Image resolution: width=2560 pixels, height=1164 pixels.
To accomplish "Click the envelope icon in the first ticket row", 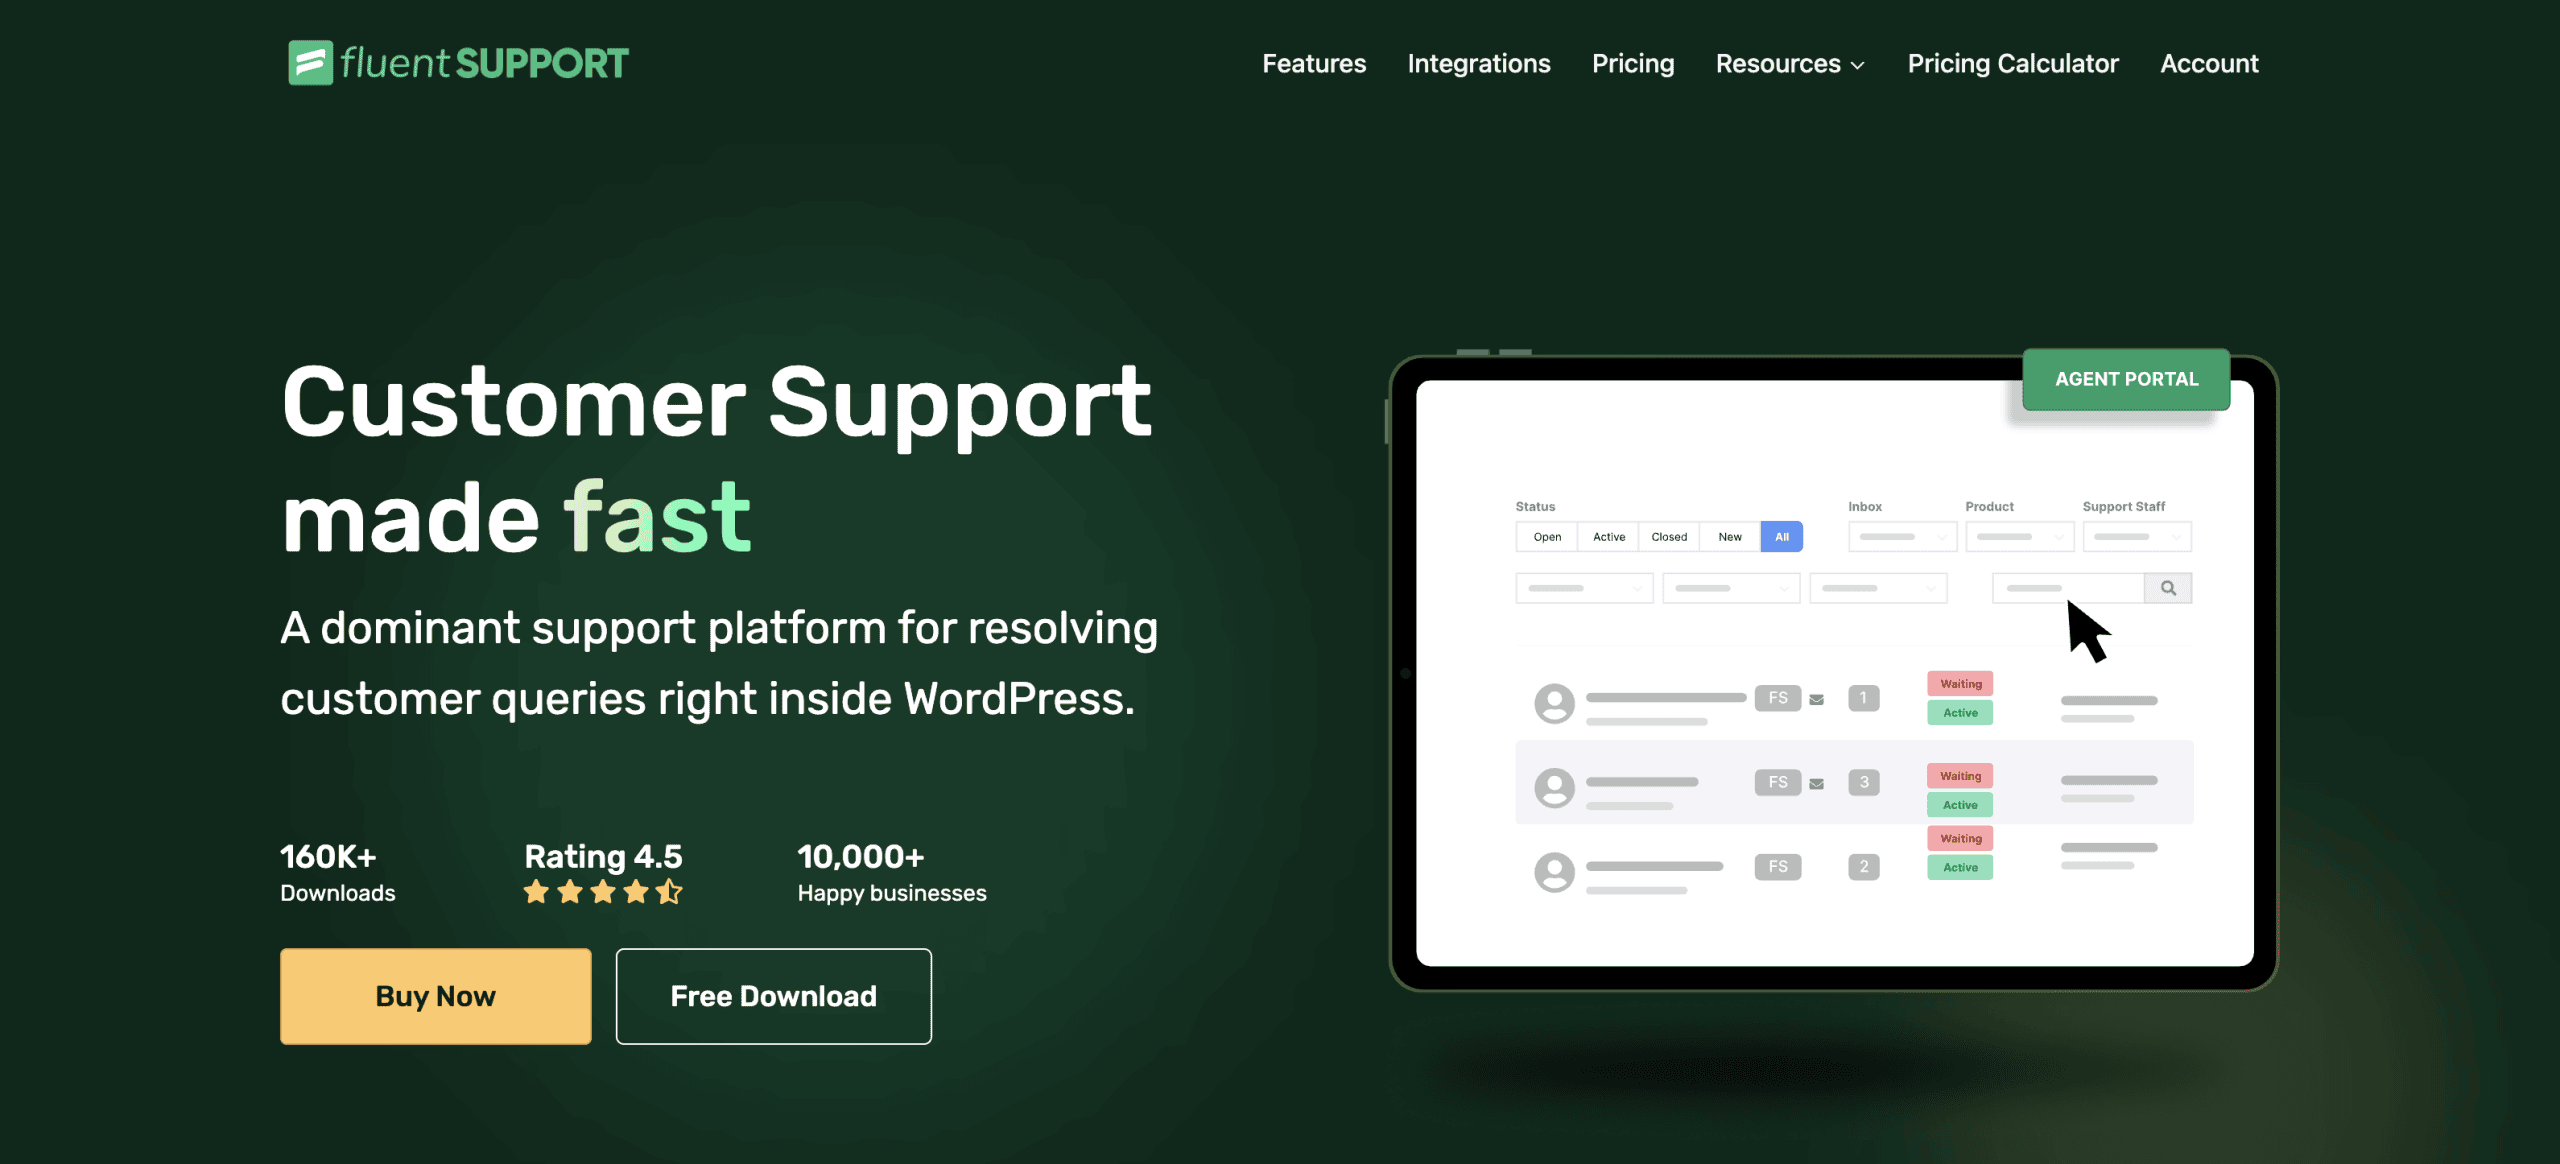I will 1817,700.
